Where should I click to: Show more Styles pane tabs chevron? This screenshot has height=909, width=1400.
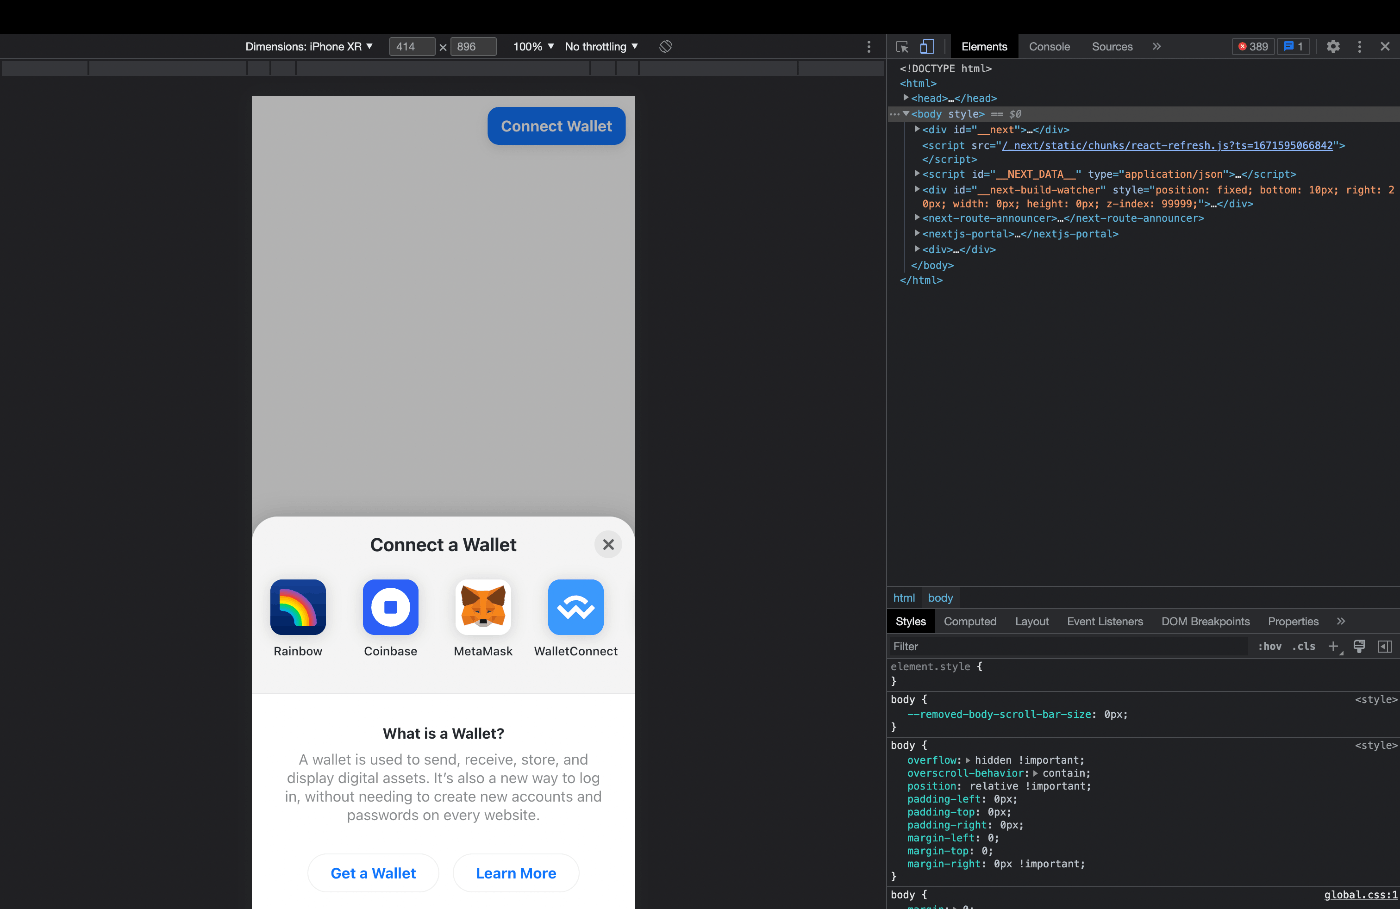1341,622
